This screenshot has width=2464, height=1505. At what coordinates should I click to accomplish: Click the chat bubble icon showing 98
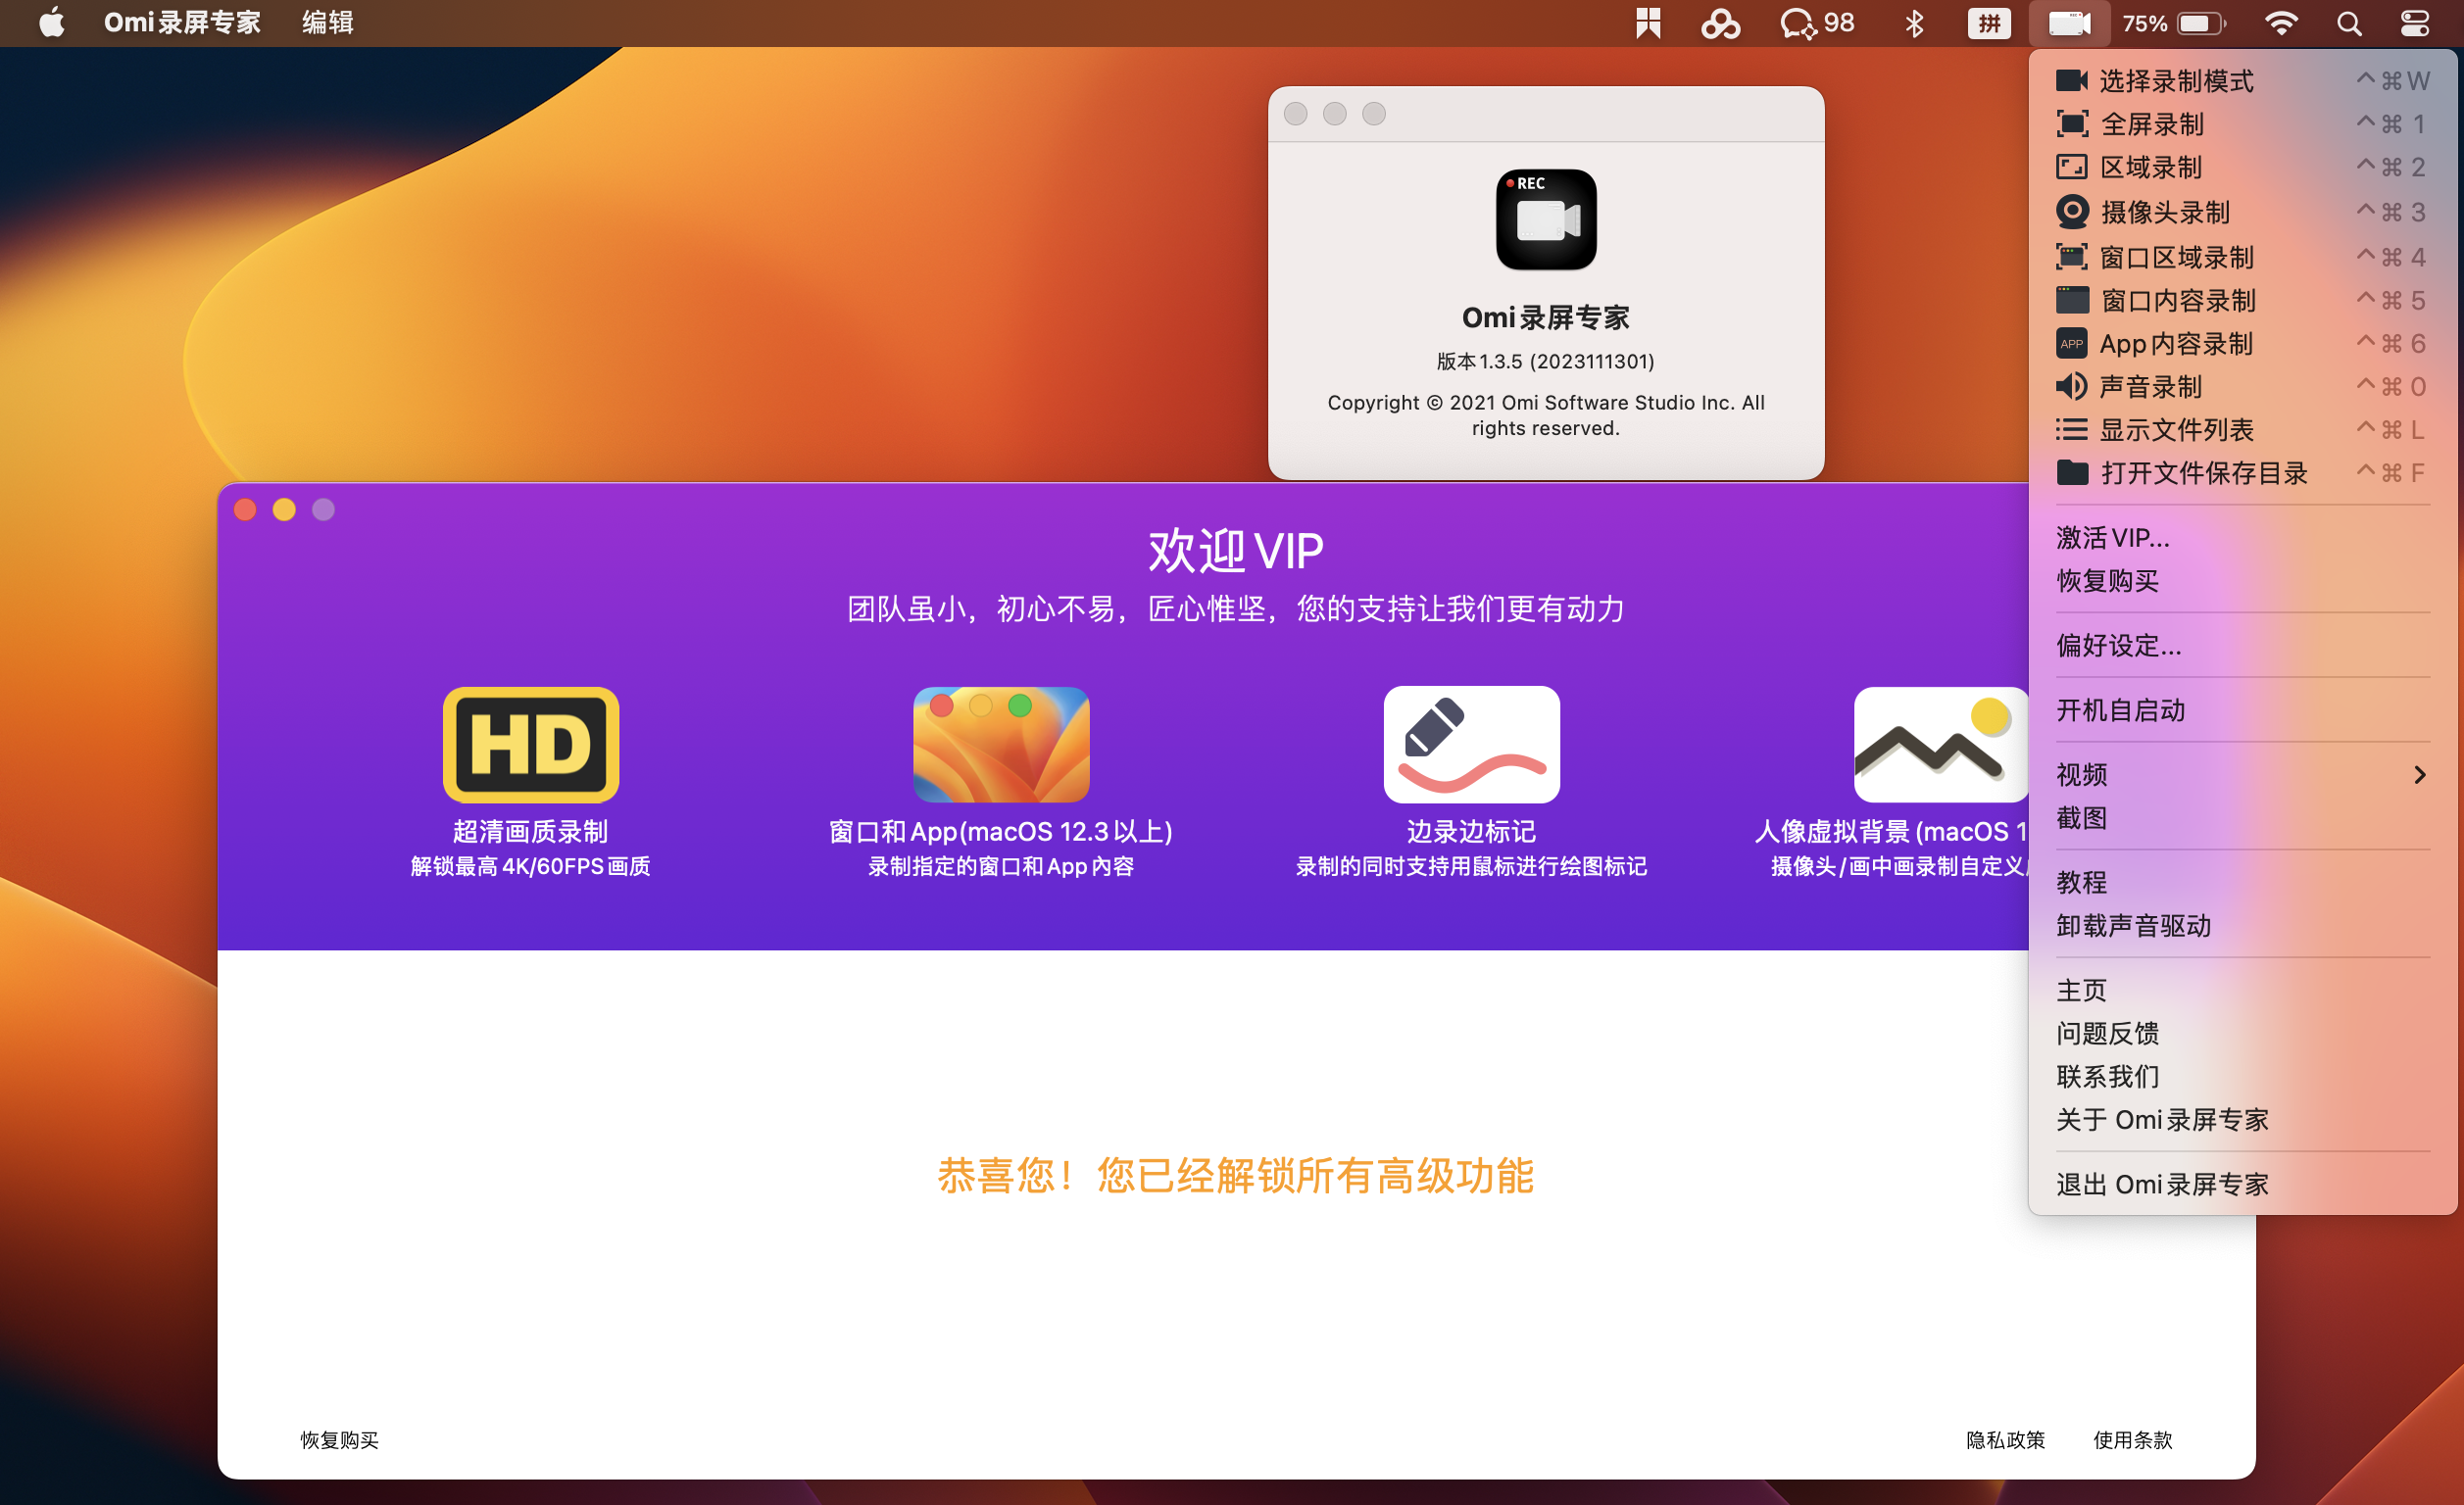1817,23
